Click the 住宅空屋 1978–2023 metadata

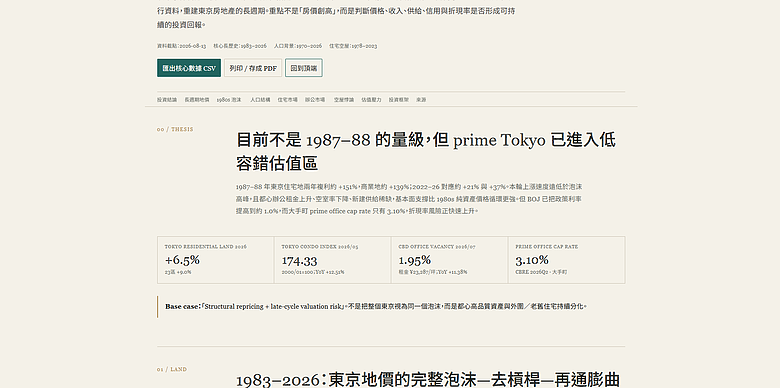click(x=353, y=46)
